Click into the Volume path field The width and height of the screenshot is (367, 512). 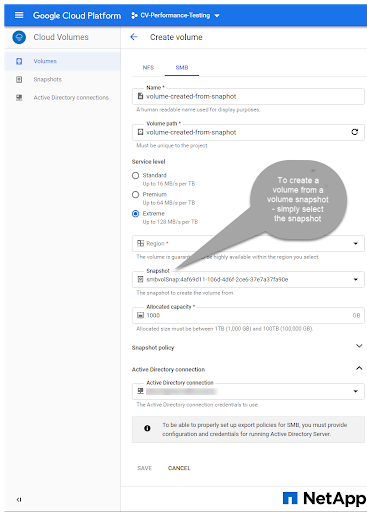(x=248, y=132)
